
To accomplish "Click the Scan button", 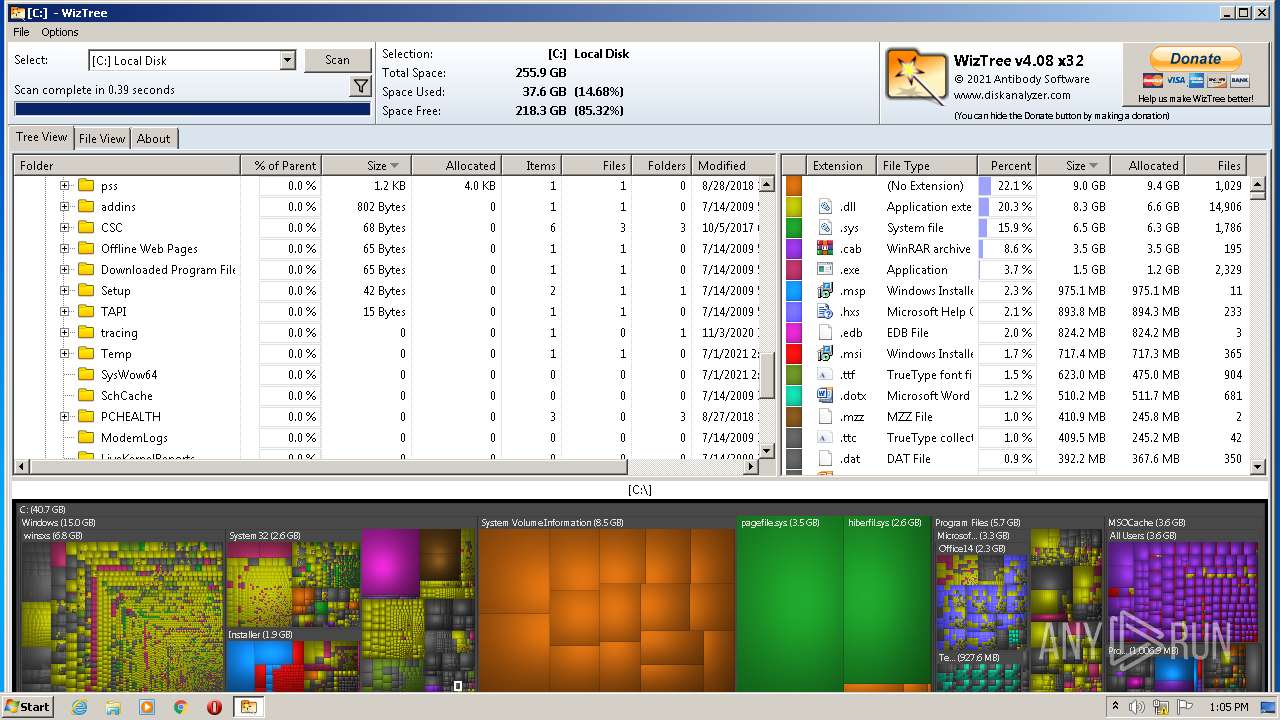I will point(337,60).
